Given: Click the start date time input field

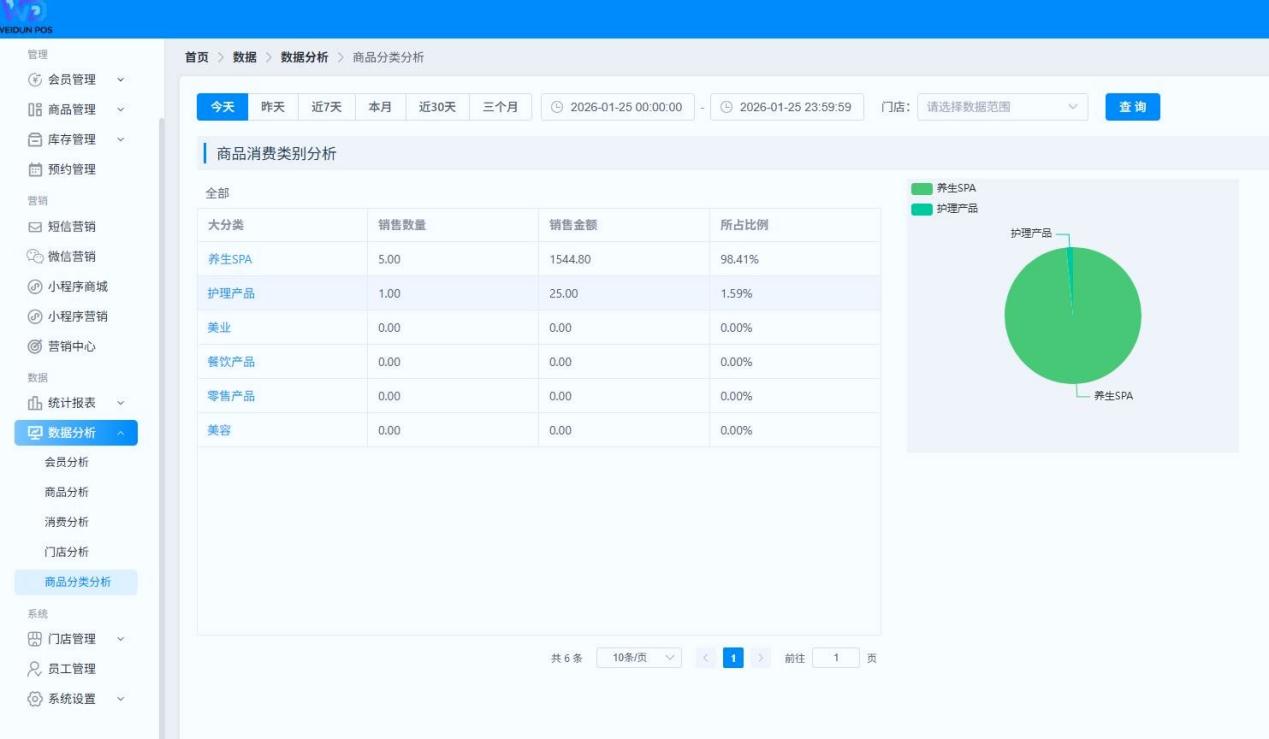Looking at the screenshot, I should point(618,107).
